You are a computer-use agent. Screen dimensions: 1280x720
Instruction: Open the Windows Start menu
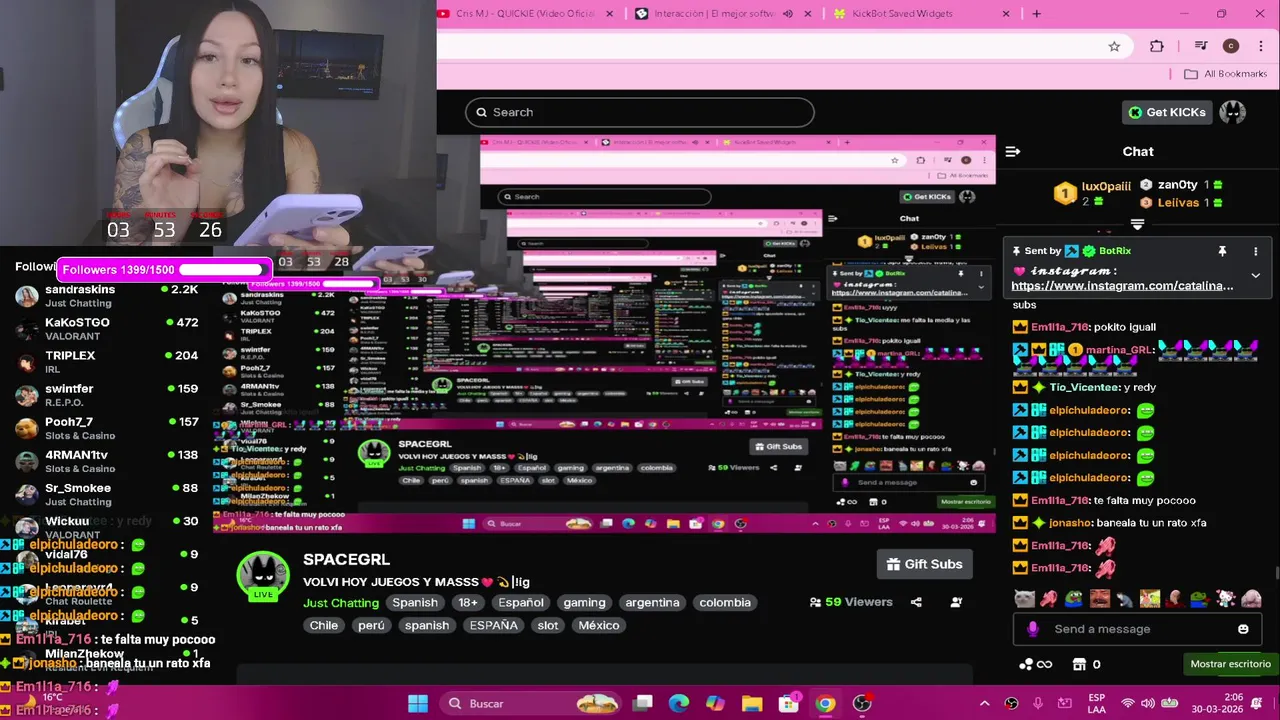pos(418,703)
